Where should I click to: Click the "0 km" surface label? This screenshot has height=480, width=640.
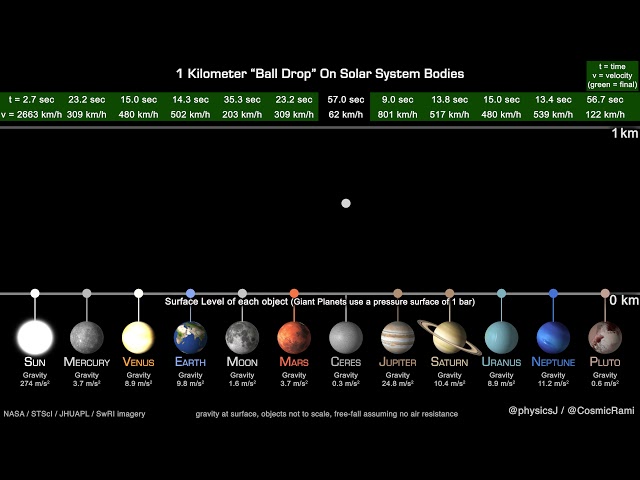pyautogui.click(x=624, y=300)
